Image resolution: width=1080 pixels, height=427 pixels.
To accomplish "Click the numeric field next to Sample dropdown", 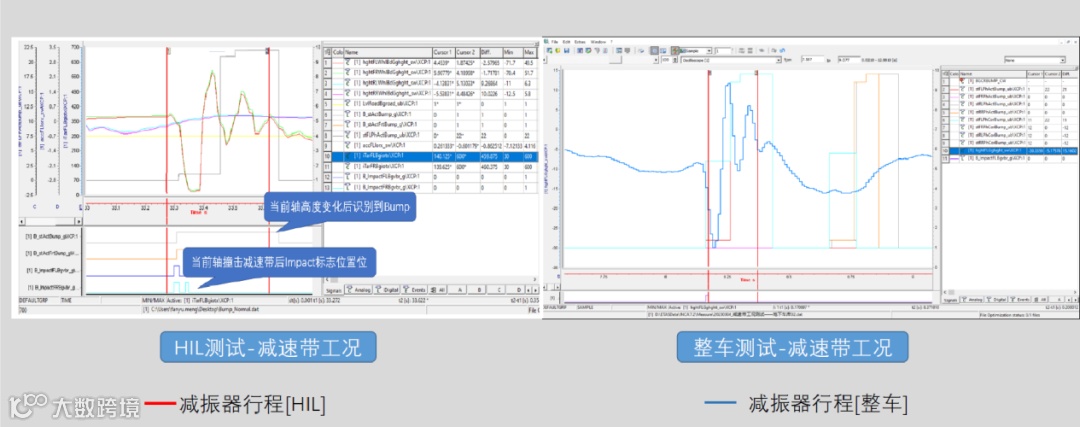I will pyautogui.click(x=723, y=51).
